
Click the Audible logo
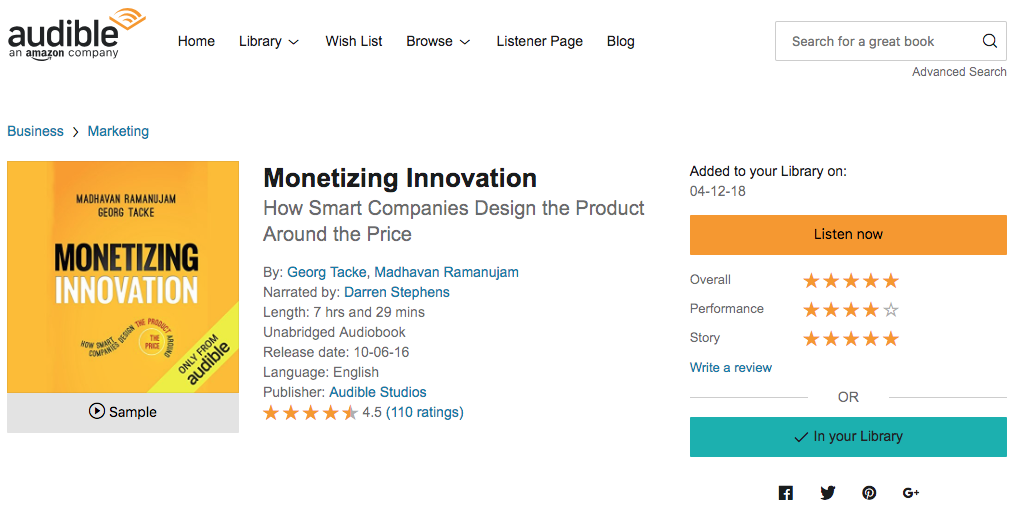[x=77, y=34]
